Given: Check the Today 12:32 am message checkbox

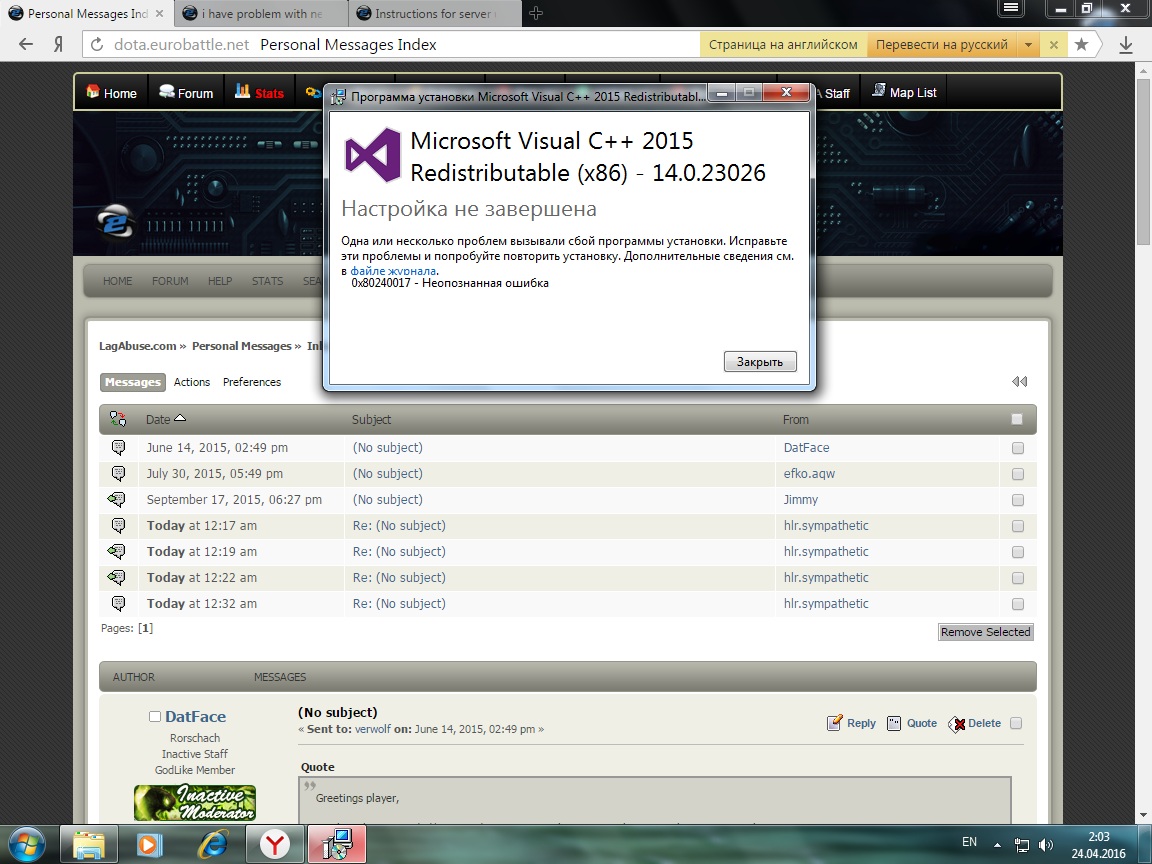Looking at the screenshot, I should click(1018, 604).
